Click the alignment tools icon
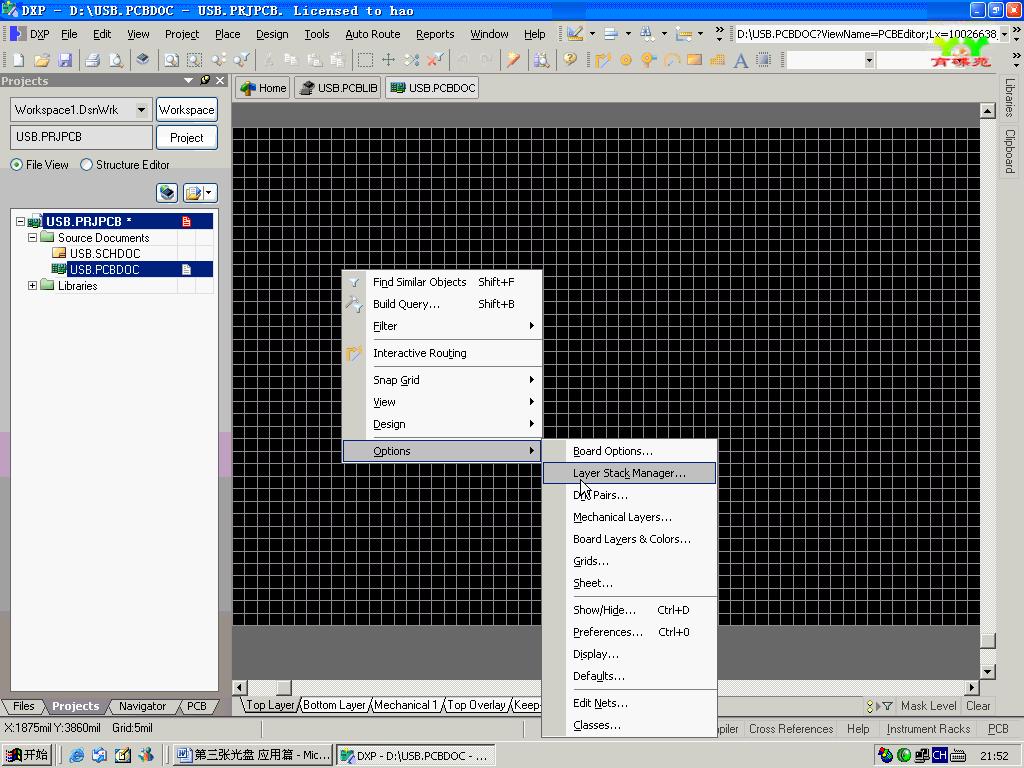The height and width of the screenshot is (768, 1024). 611,34
